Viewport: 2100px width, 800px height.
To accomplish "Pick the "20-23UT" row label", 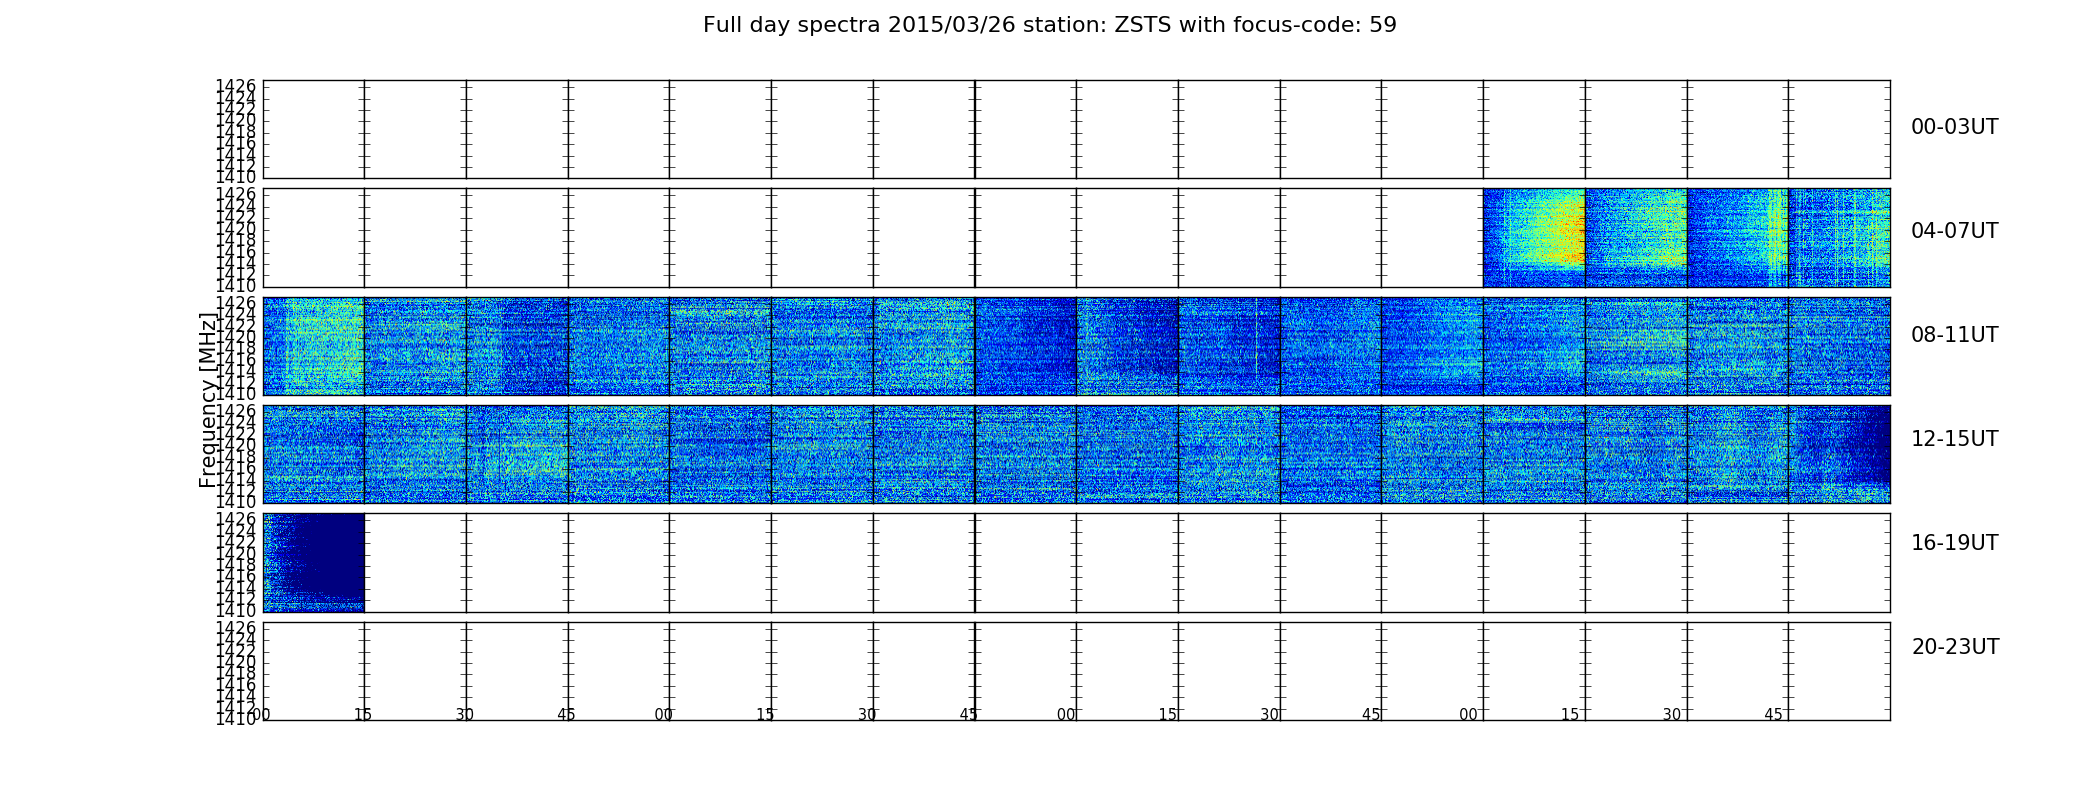I will (1955, 647).
